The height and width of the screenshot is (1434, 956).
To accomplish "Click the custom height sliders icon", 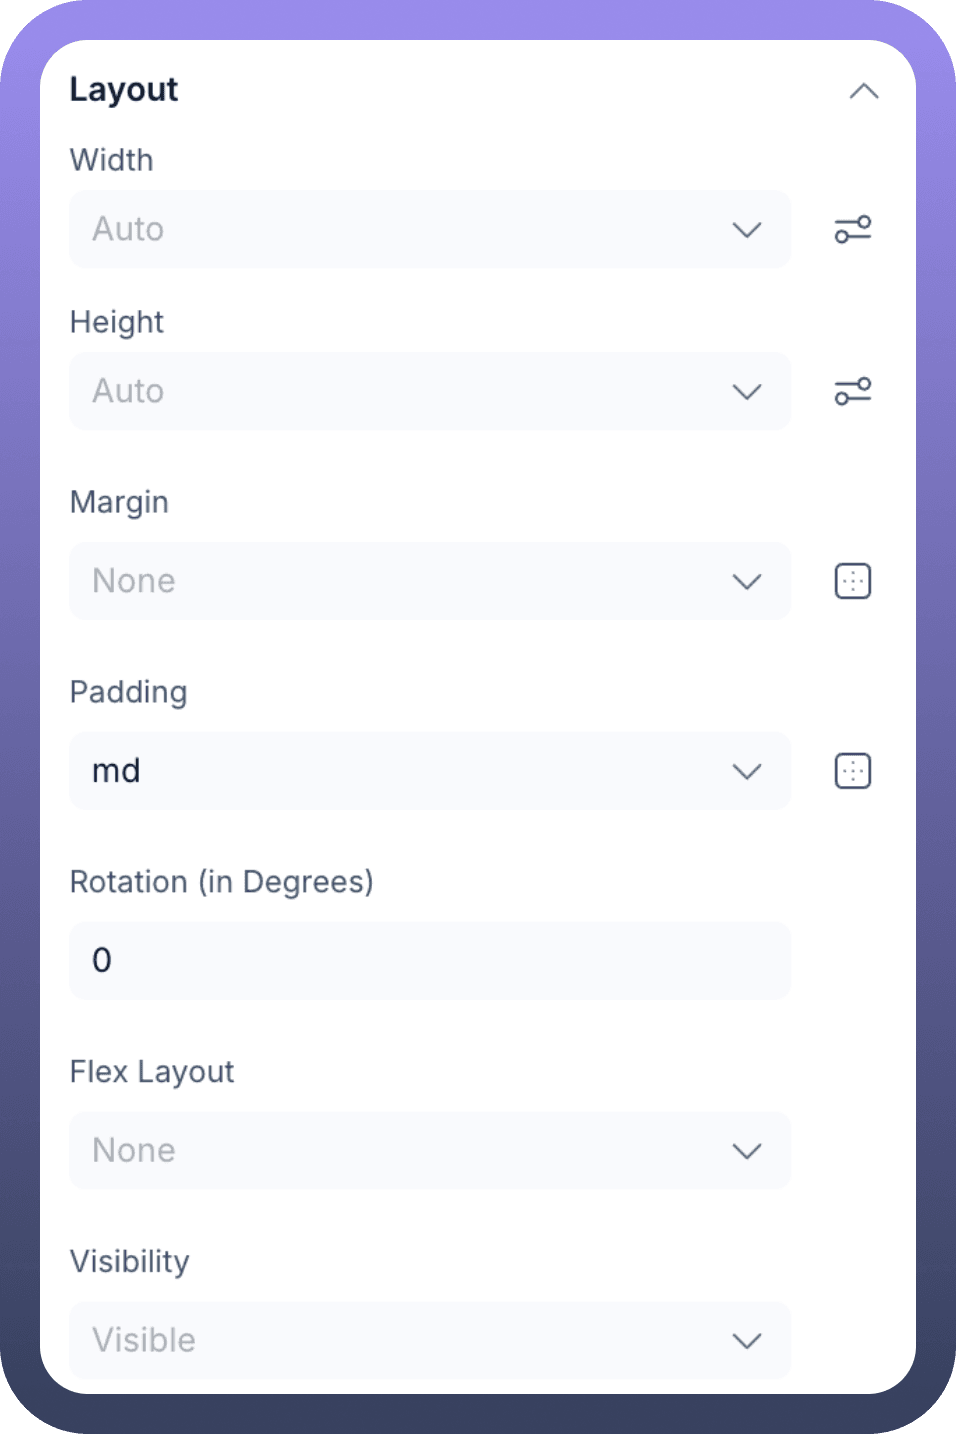I will point(853,391).
